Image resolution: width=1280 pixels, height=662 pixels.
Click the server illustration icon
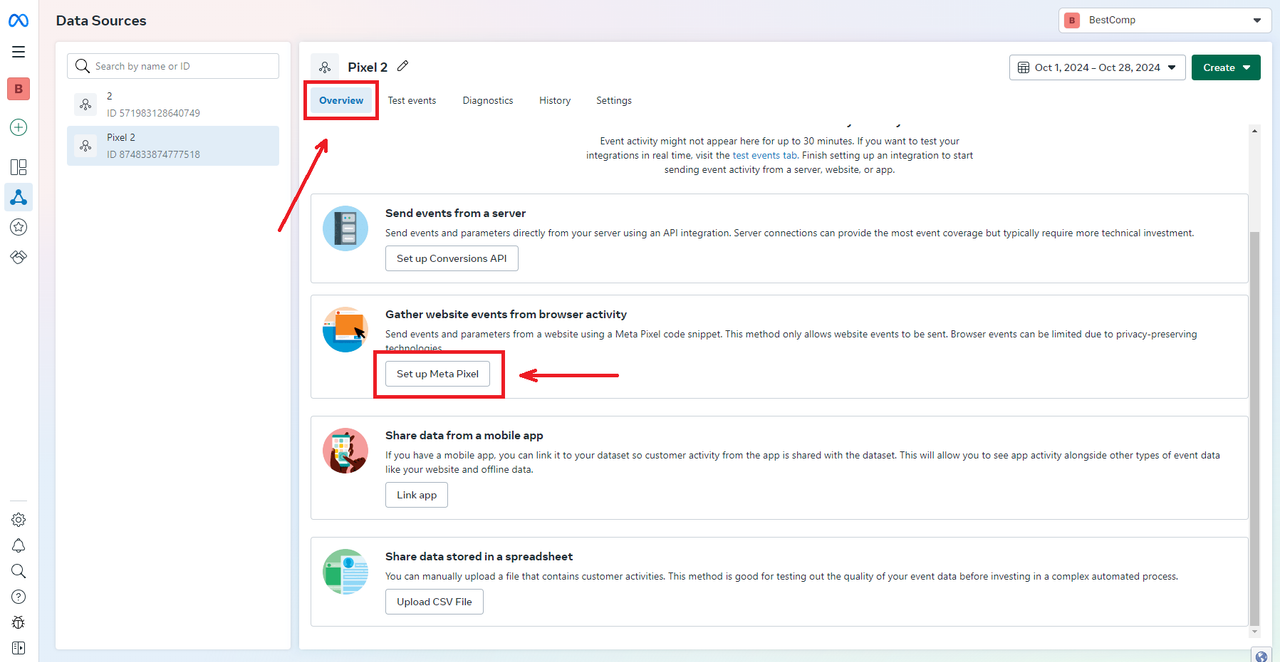click(x=345, y=229)
